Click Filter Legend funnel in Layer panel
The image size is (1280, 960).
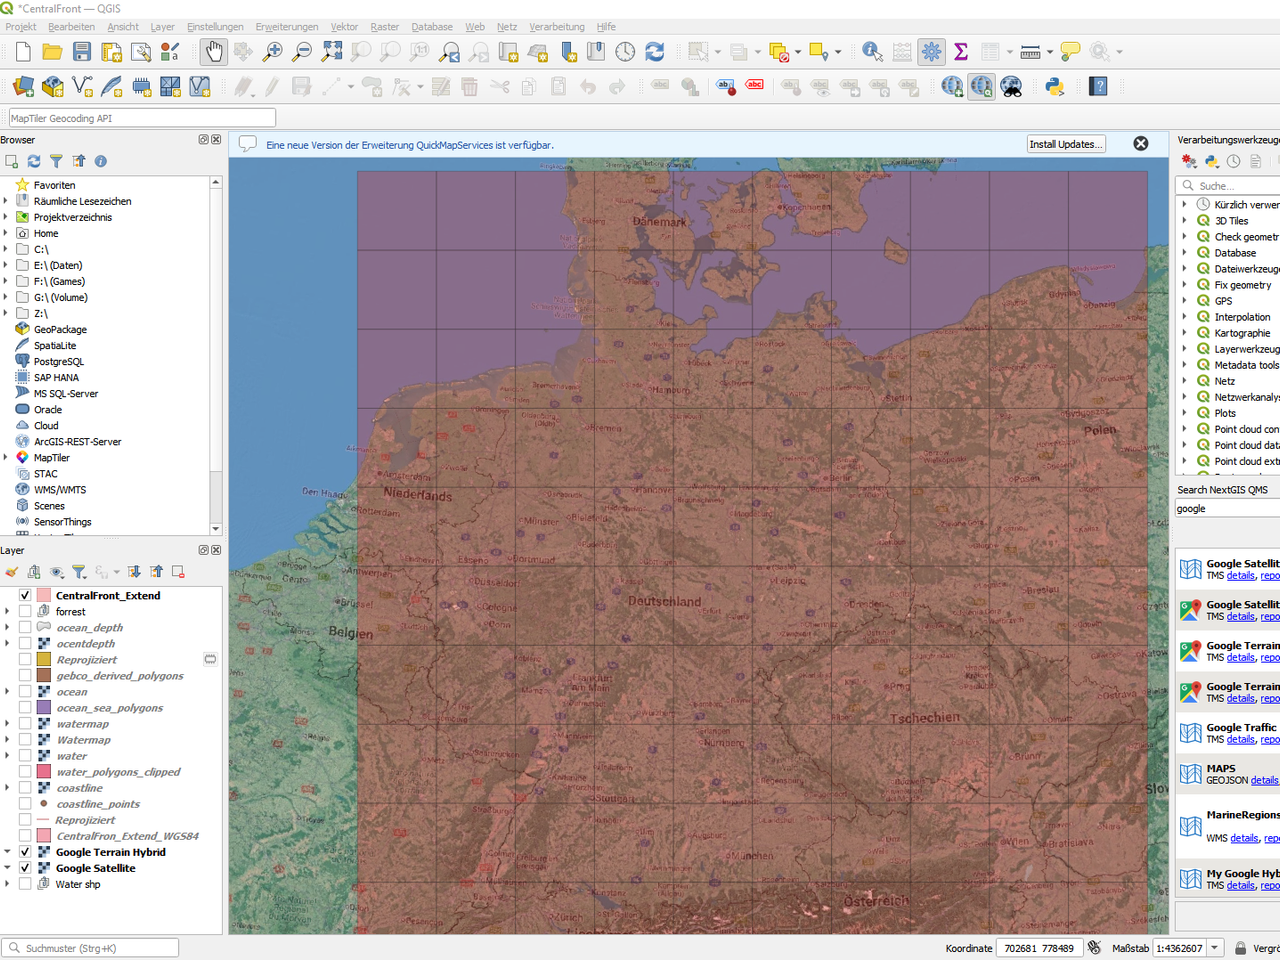point(79,572)
